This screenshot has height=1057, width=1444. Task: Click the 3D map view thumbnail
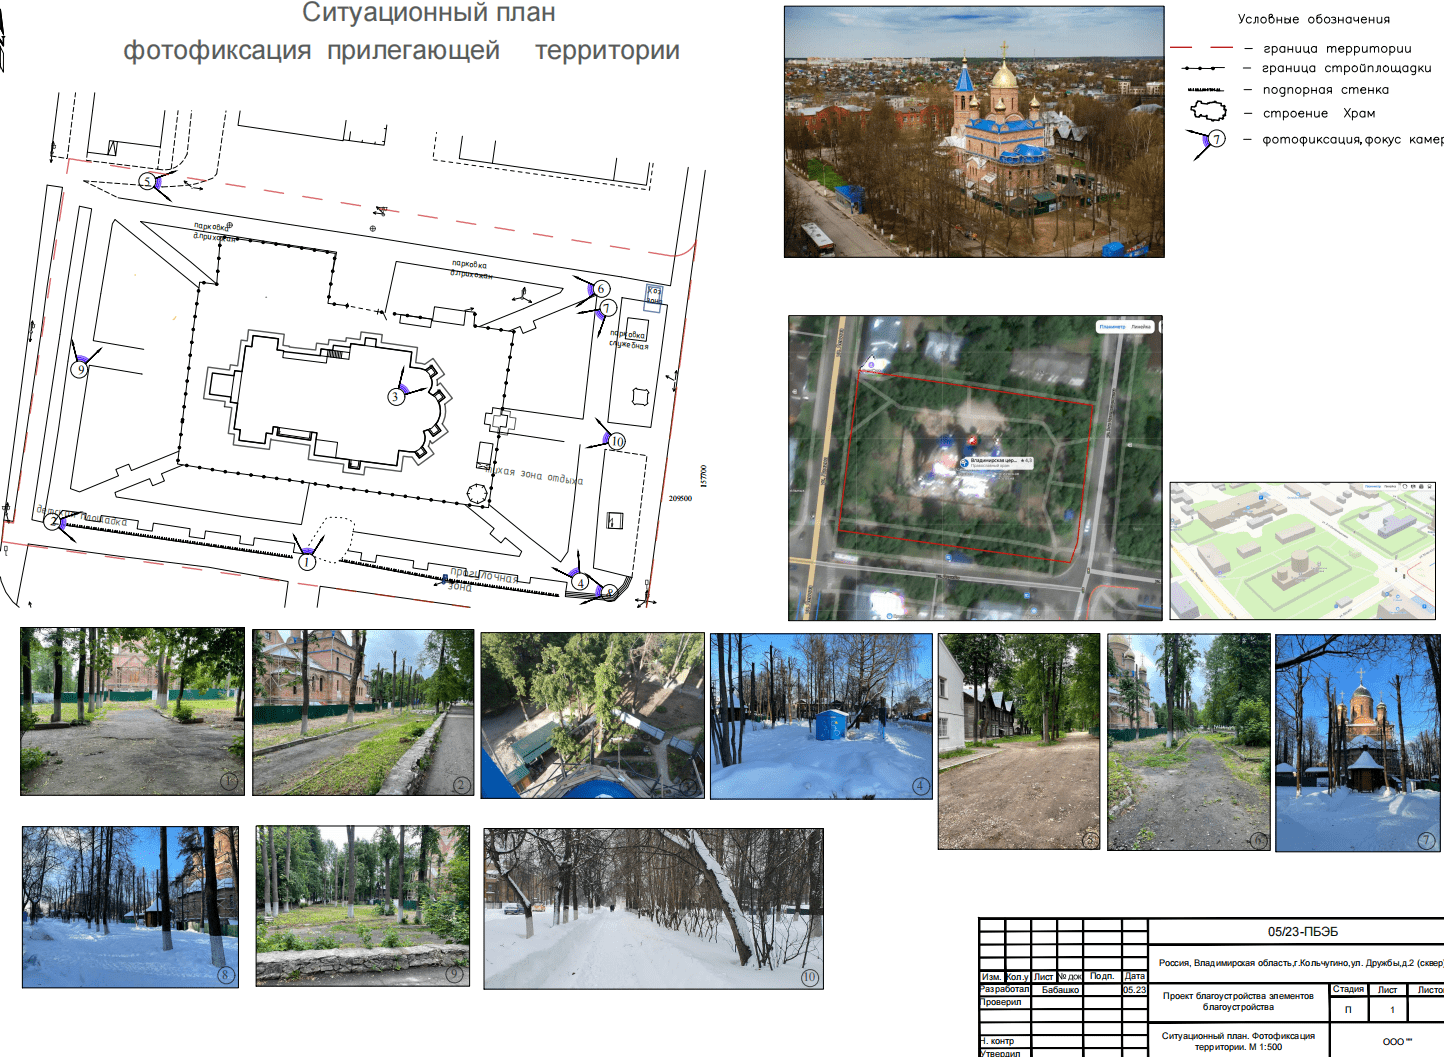1303,551
